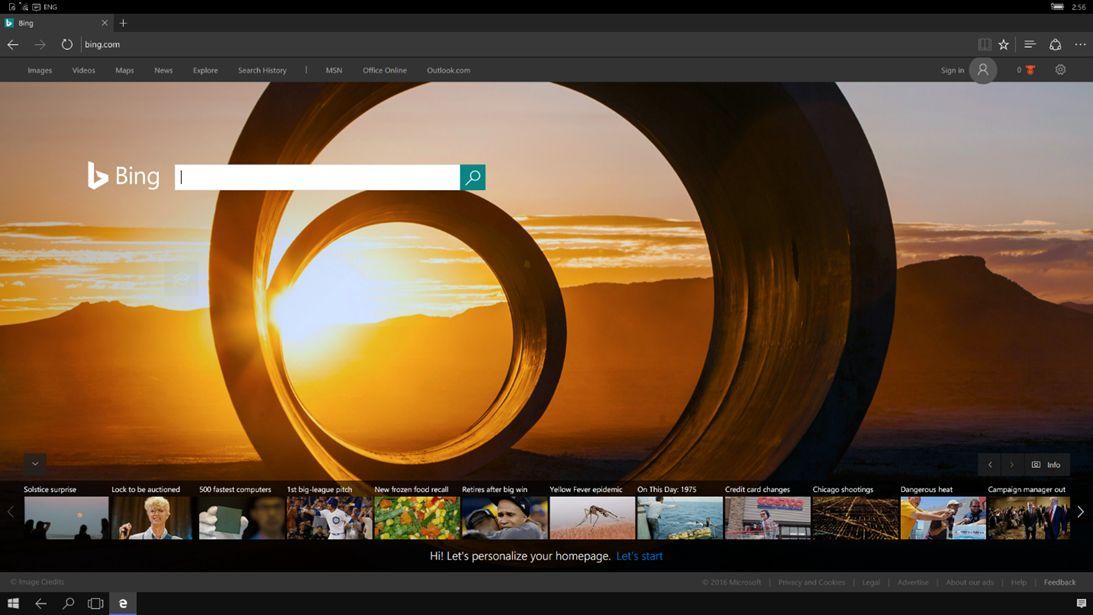1093x615 pixels.
Task: Advance news carousel with right chevron arrow
Action: 1081,511
